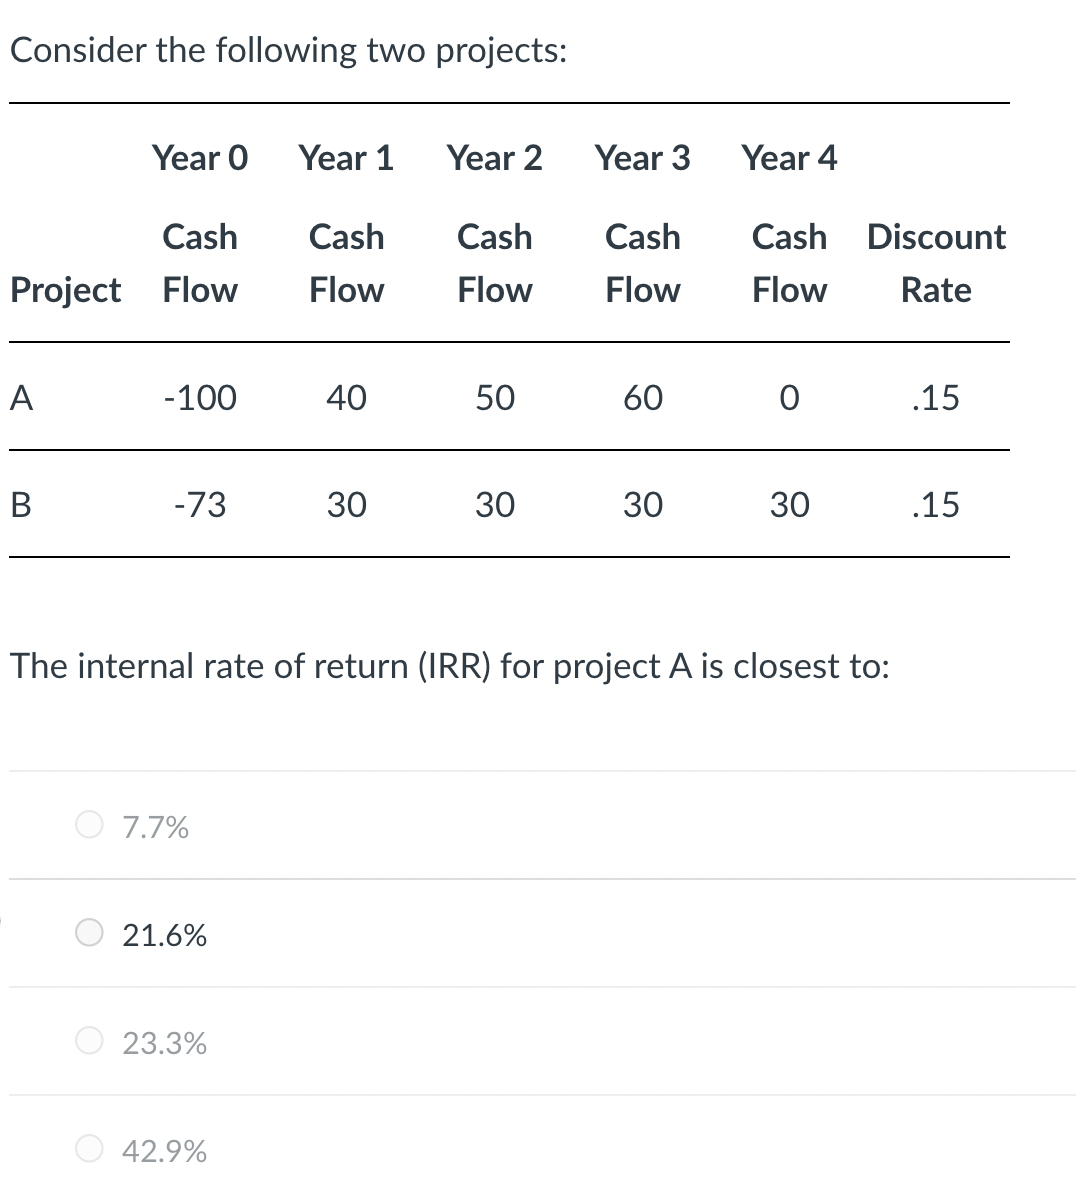1076x1194 pixels.
Task: Click the Project B row label
Action: (x=22, y=505)
